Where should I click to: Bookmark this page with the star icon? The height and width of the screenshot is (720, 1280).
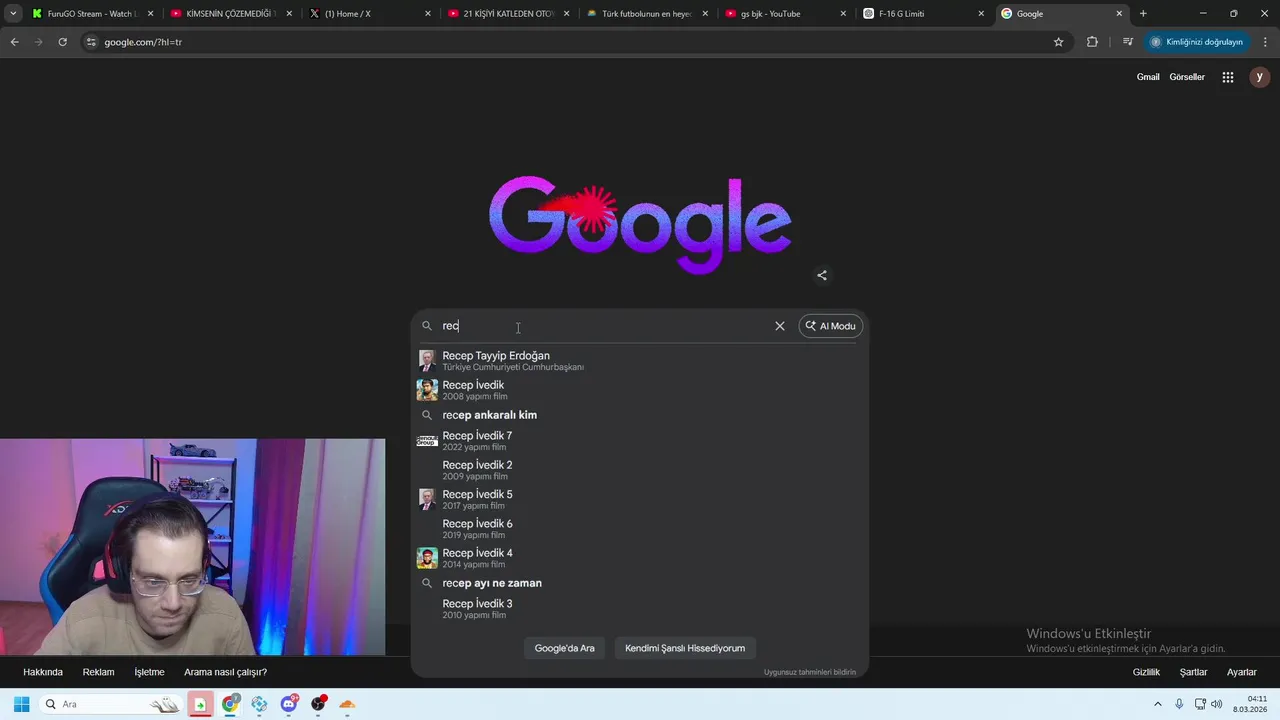[x=1058, y=42]
